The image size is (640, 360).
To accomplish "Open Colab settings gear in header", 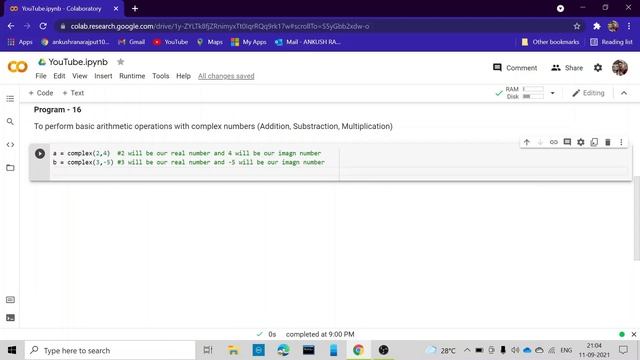I will (598, 68).
